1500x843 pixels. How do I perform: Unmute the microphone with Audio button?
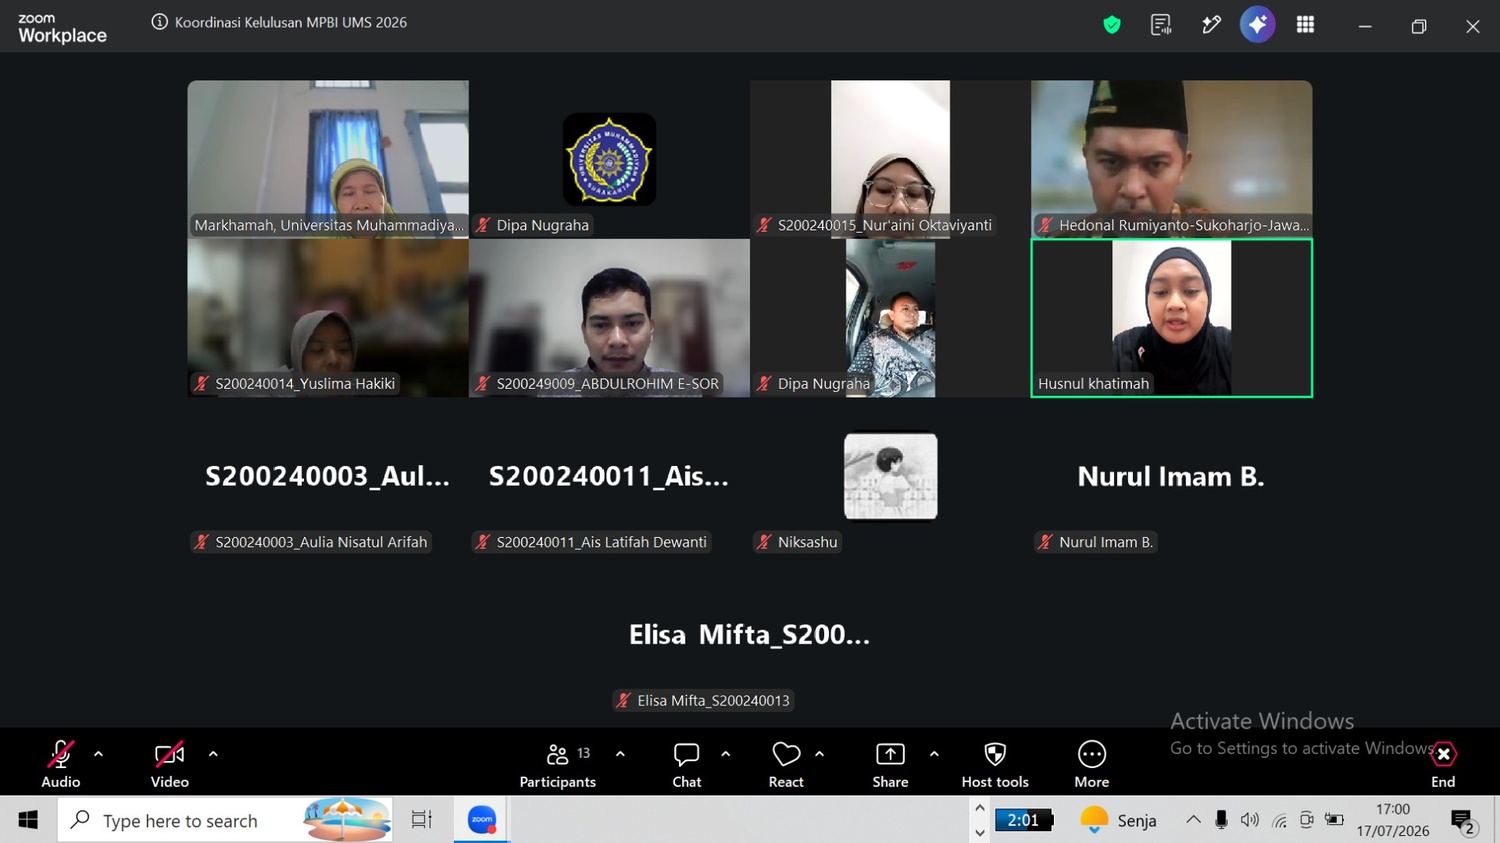61,765
